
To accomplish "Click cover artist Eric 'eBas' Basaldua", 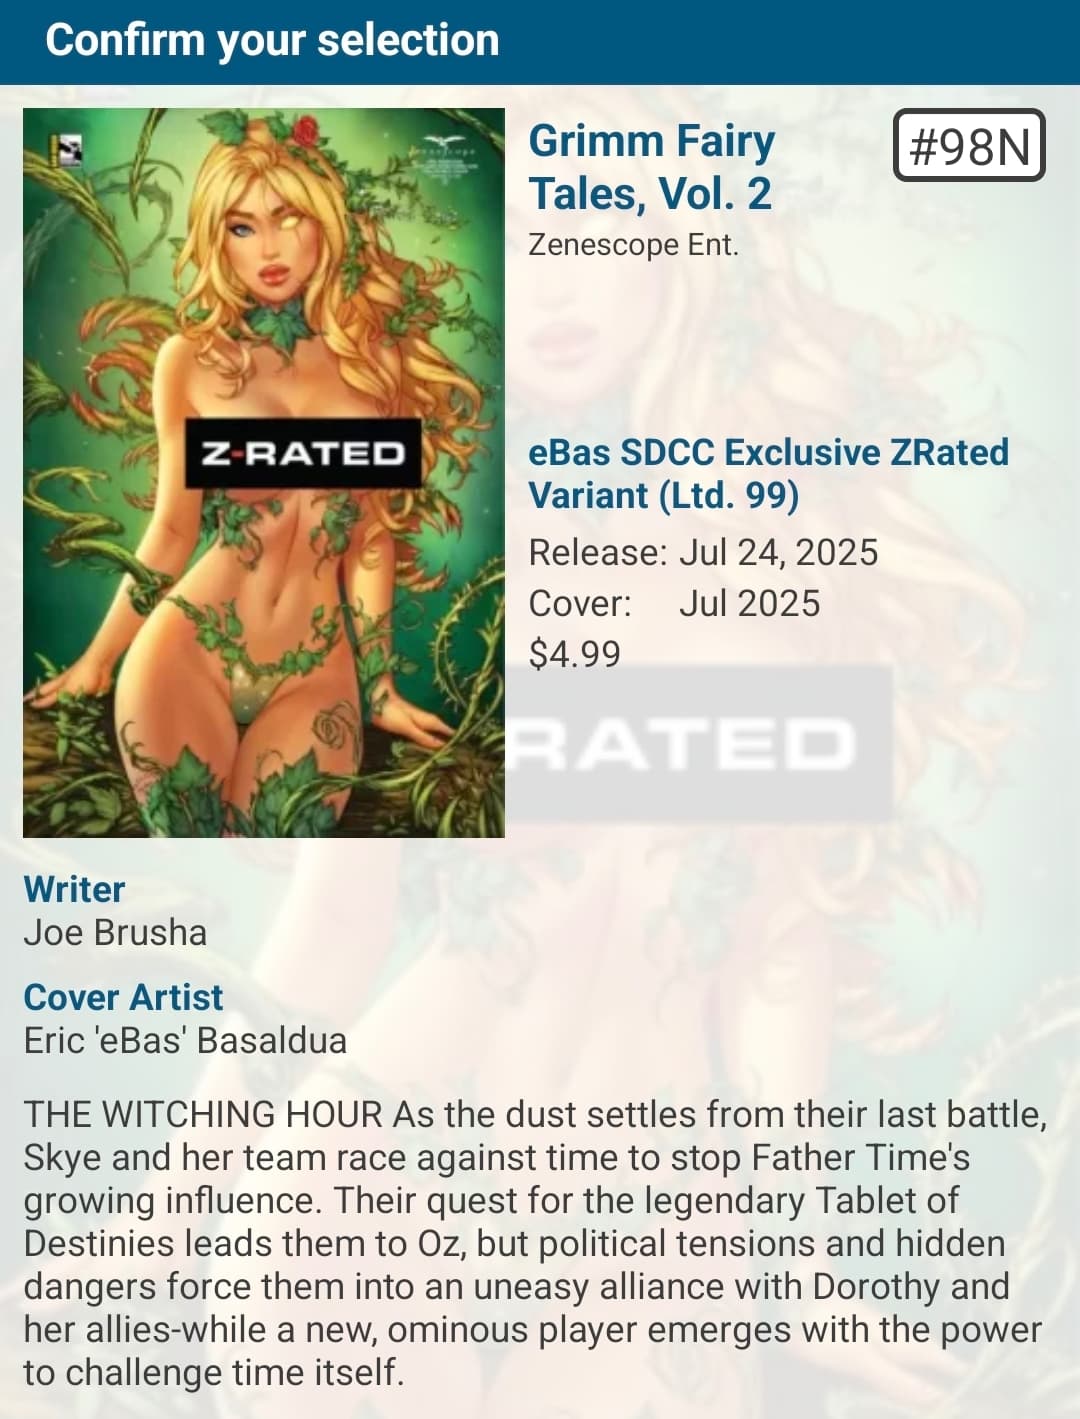I will [x=185, y=1041].
